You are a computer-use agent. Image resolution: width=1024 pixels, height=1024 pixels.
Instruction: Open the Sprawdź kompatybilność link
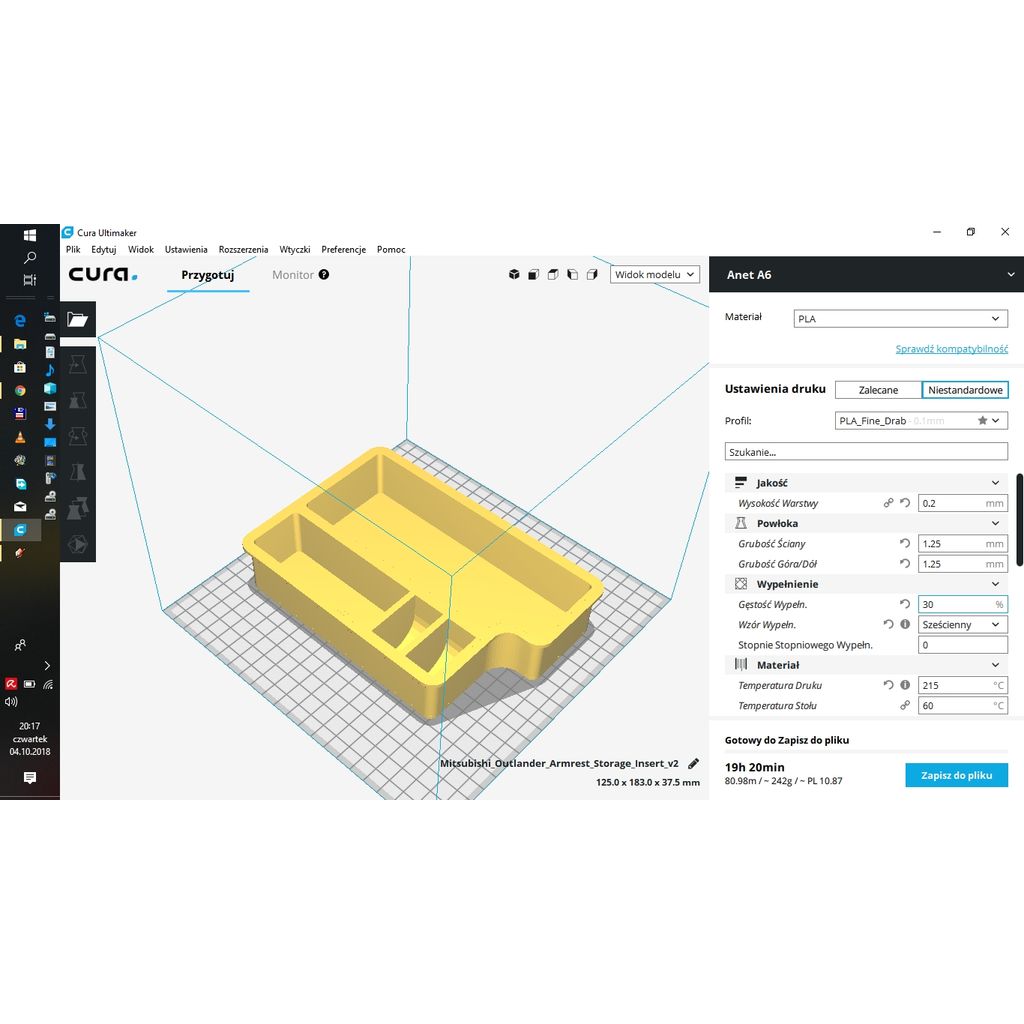(x=951, y=349)
